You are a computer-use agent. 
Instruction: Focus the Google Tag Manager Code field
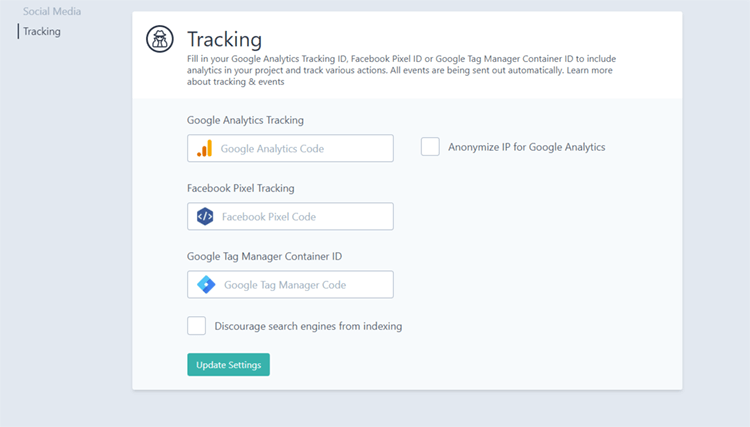[290, 285]
